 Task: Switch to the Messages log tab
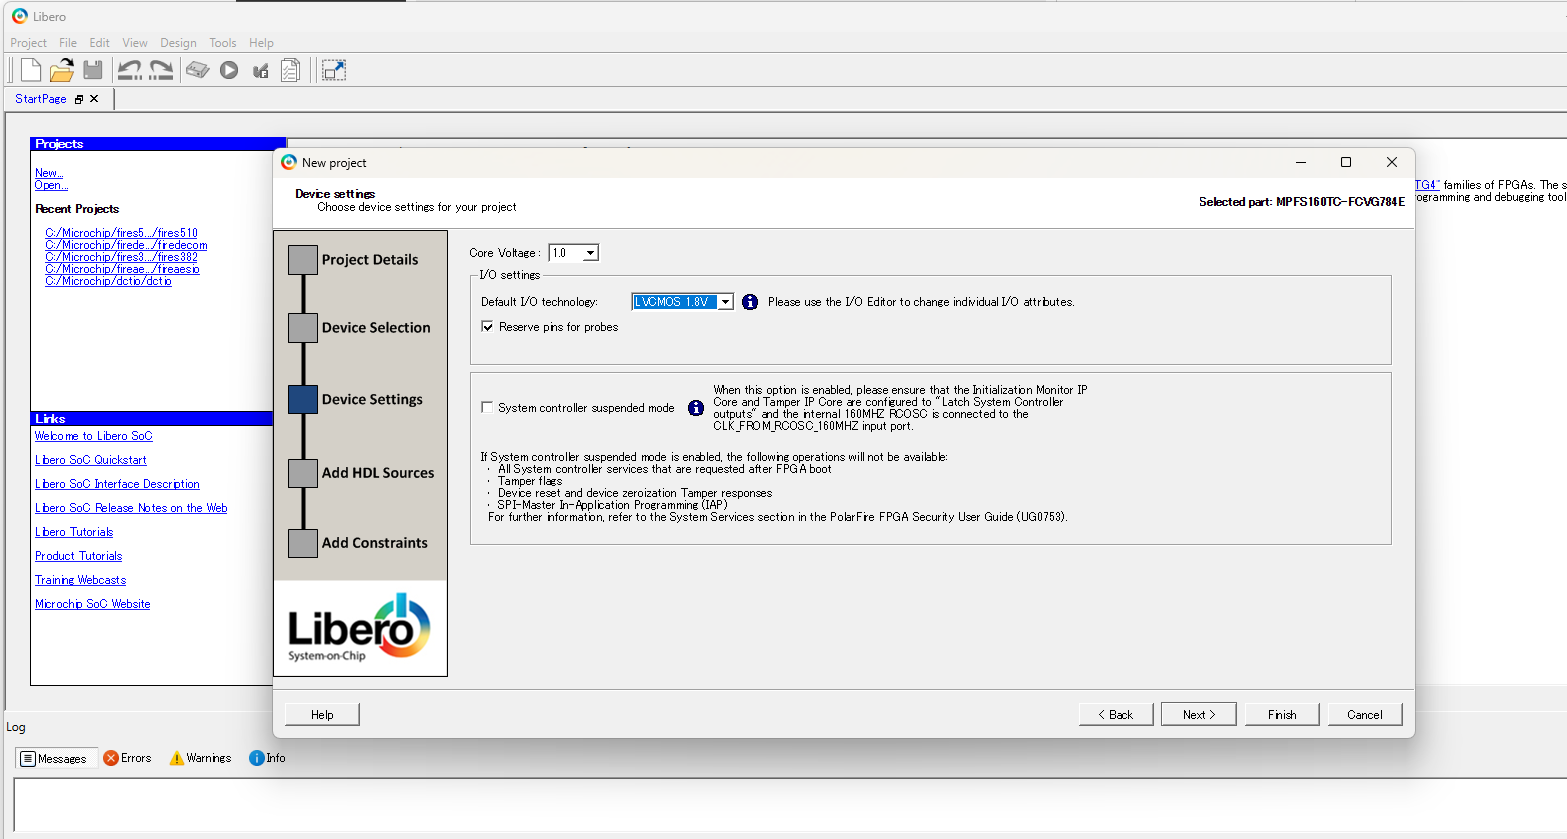pos(57,759)
